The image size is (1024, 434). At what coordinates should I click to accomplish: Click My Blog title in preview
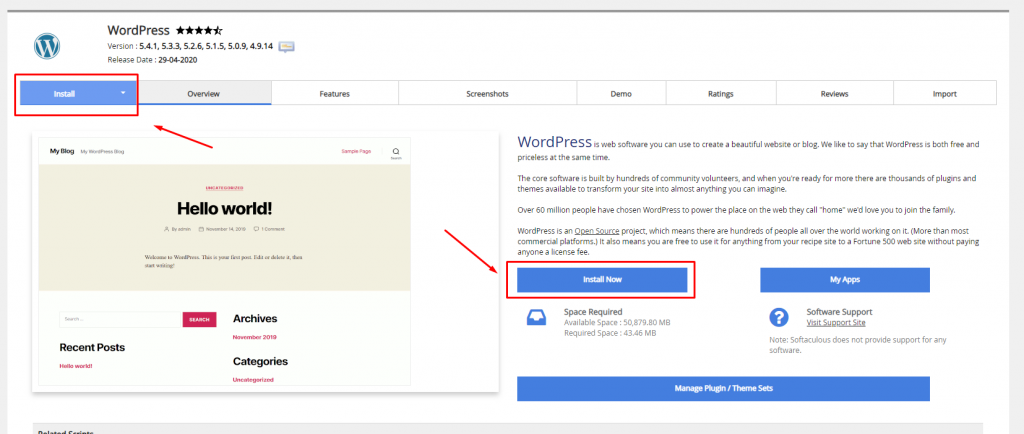[x=62, y=151]
